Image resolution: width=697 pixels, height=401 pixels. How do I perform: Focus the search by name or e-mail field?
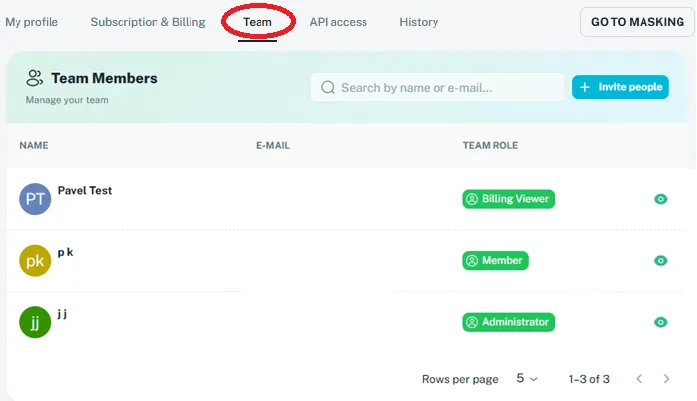pyautogui.click(x=437, y=88)
